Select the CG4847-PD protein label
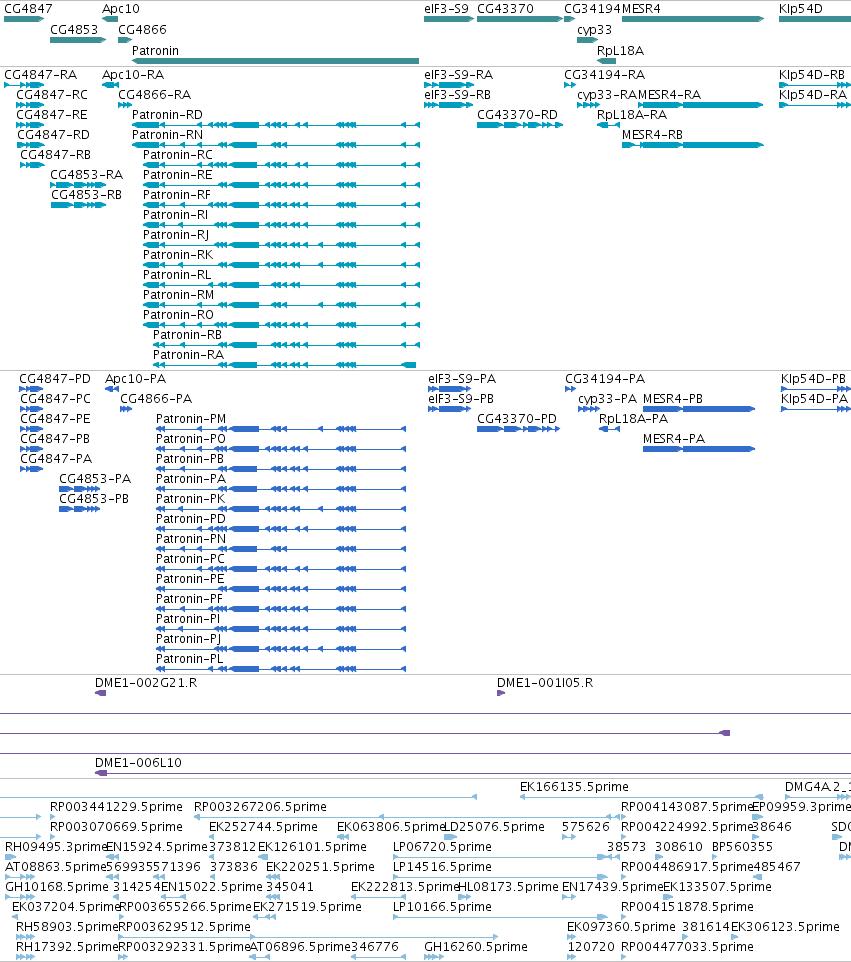 [x=55, y=379]
